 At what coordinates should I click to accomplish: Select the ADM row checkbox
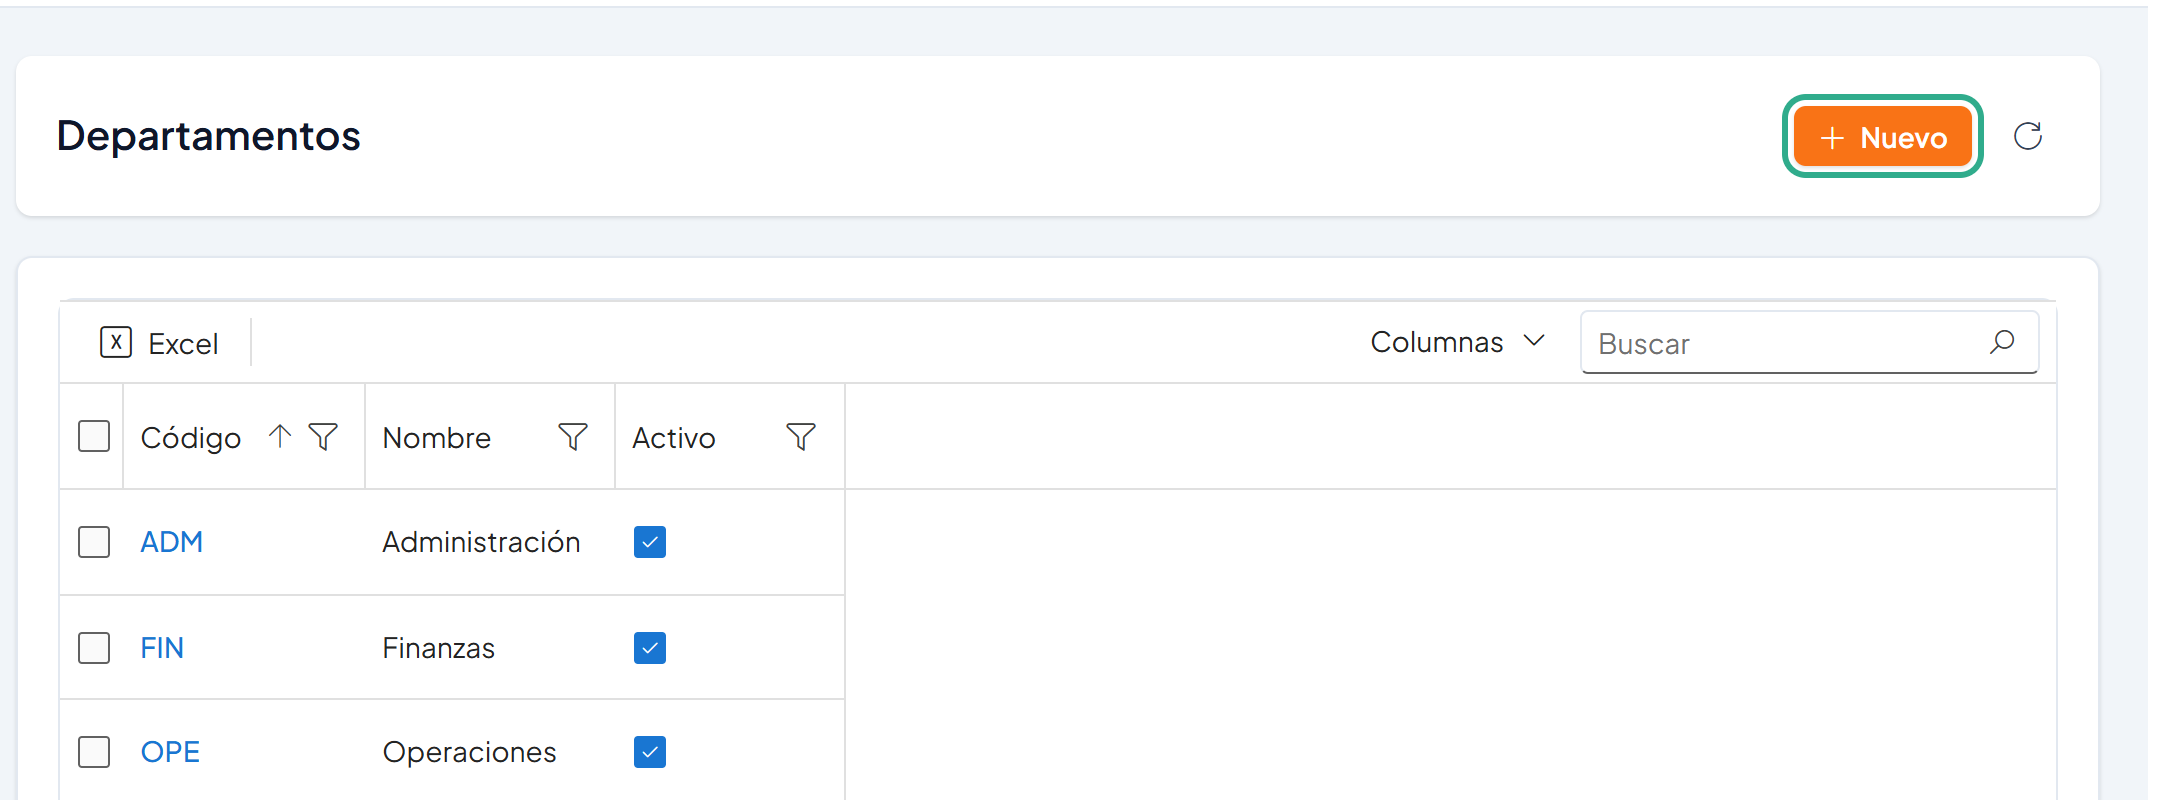pyautogui.click(x=94, y=542)
